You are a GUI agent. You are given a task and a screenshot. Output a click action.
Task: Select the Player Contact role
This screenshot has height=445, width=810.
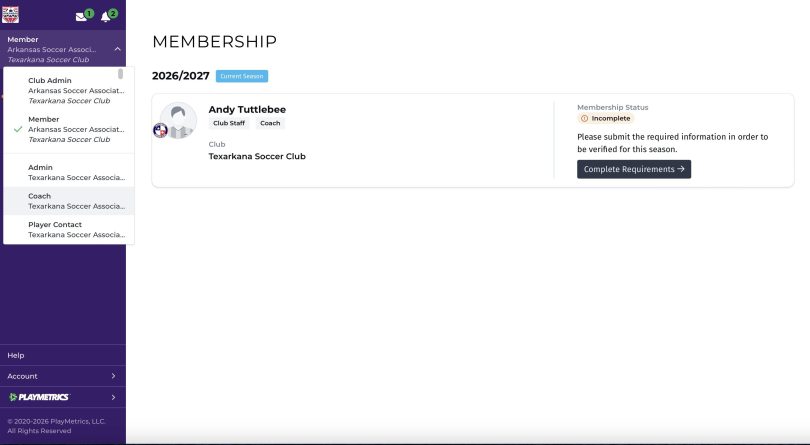coord(69,229)
